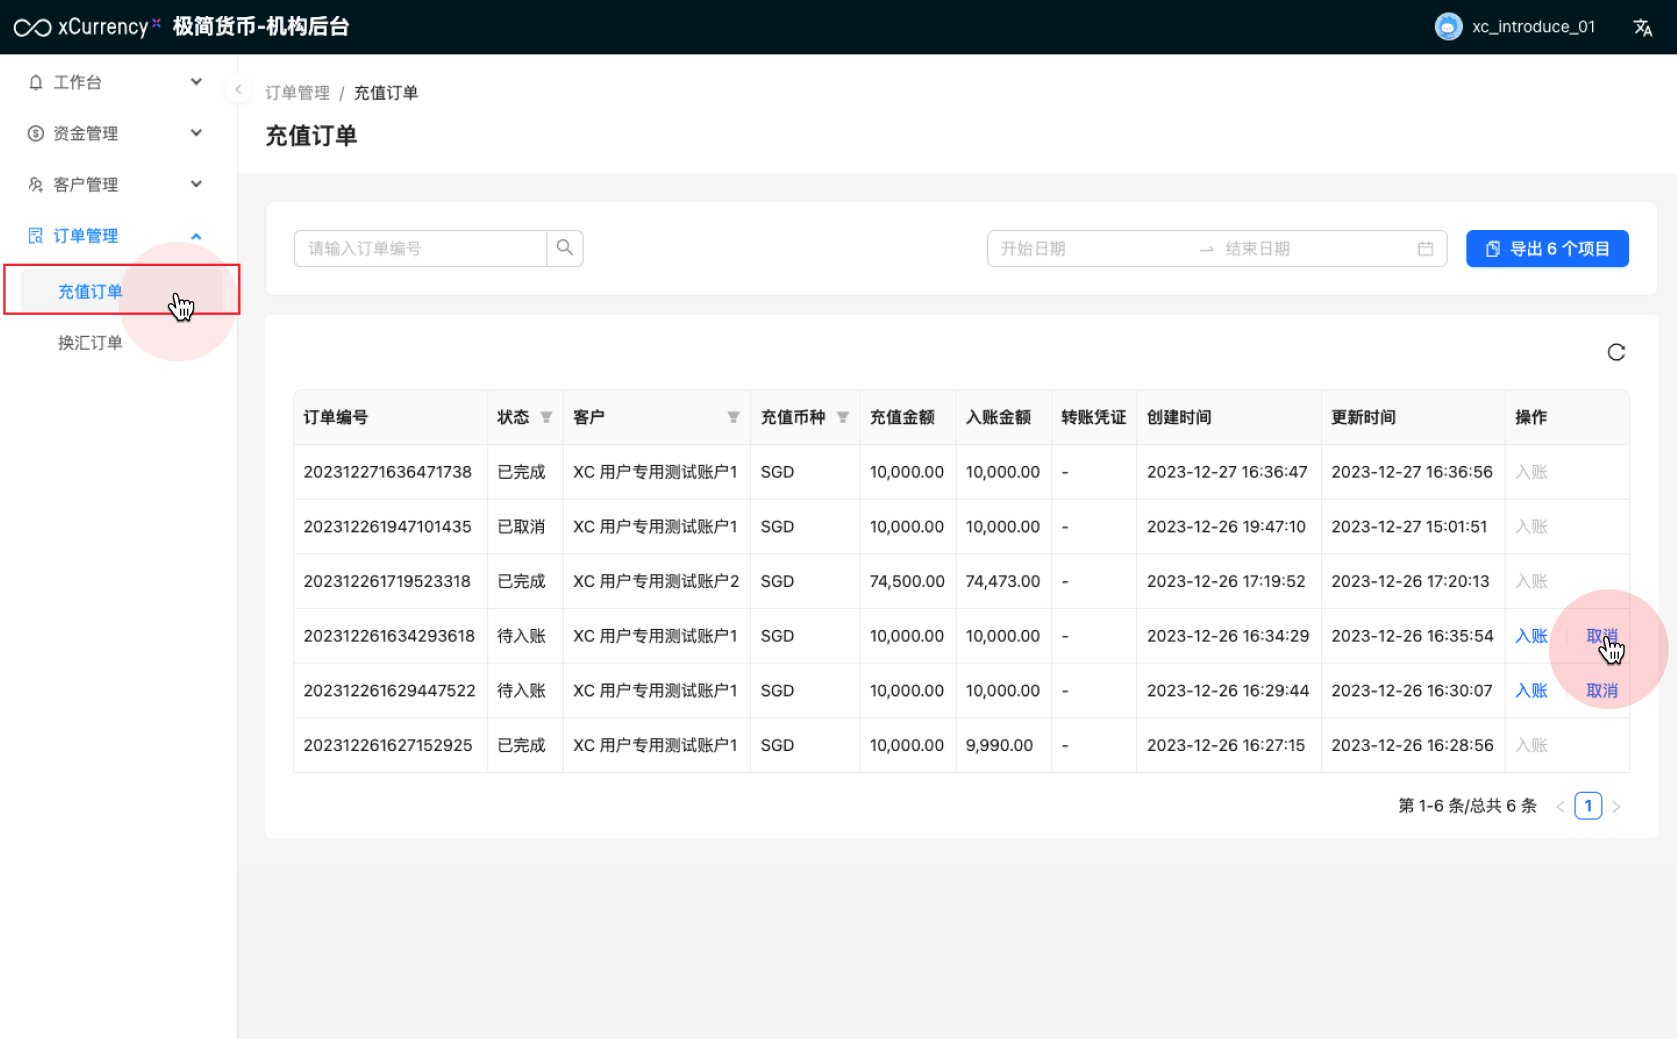Collapse the 订单管理 menu chevron
Screen dimensions: 1677x1039
pos(196,236)
